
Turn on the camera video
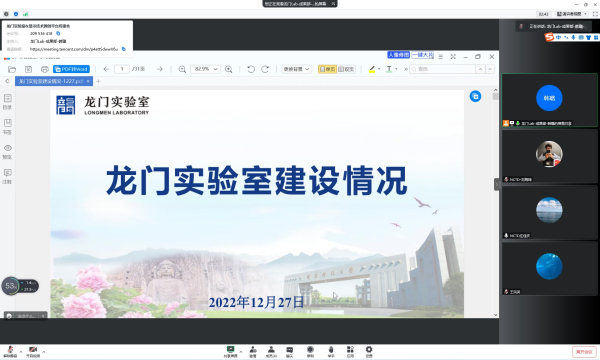pos(33,351)
